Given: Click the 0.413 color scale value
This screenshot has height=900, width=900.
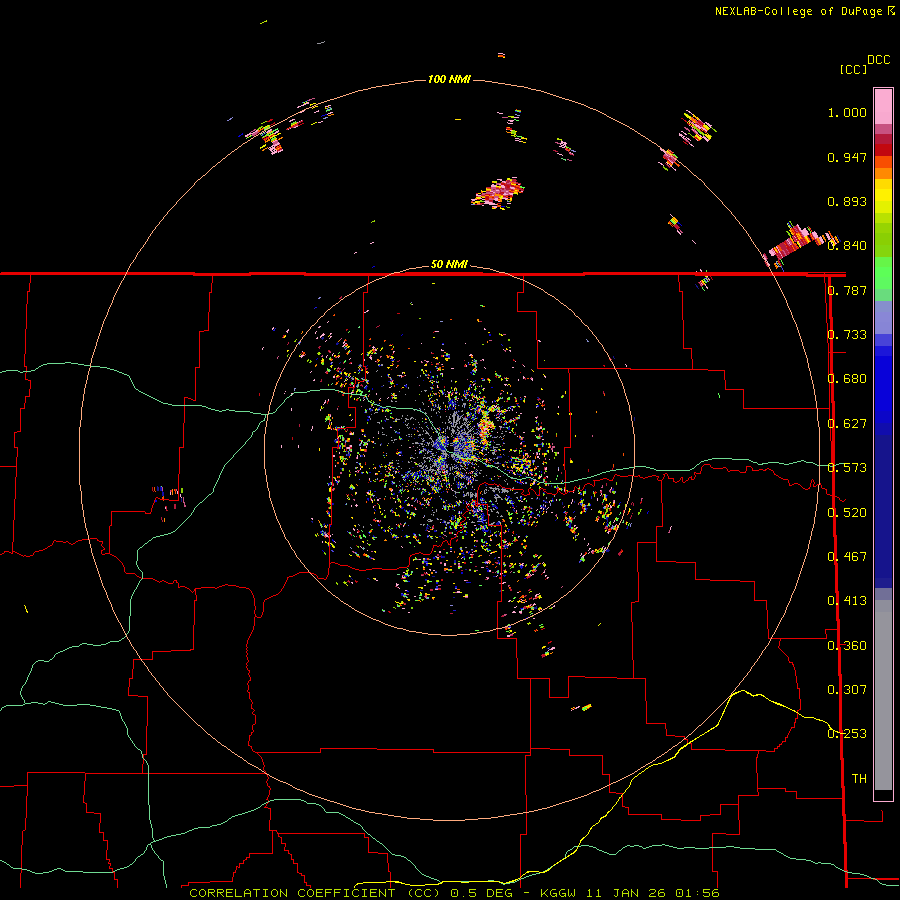Looking at the screenshot, I should click(847, 601).
